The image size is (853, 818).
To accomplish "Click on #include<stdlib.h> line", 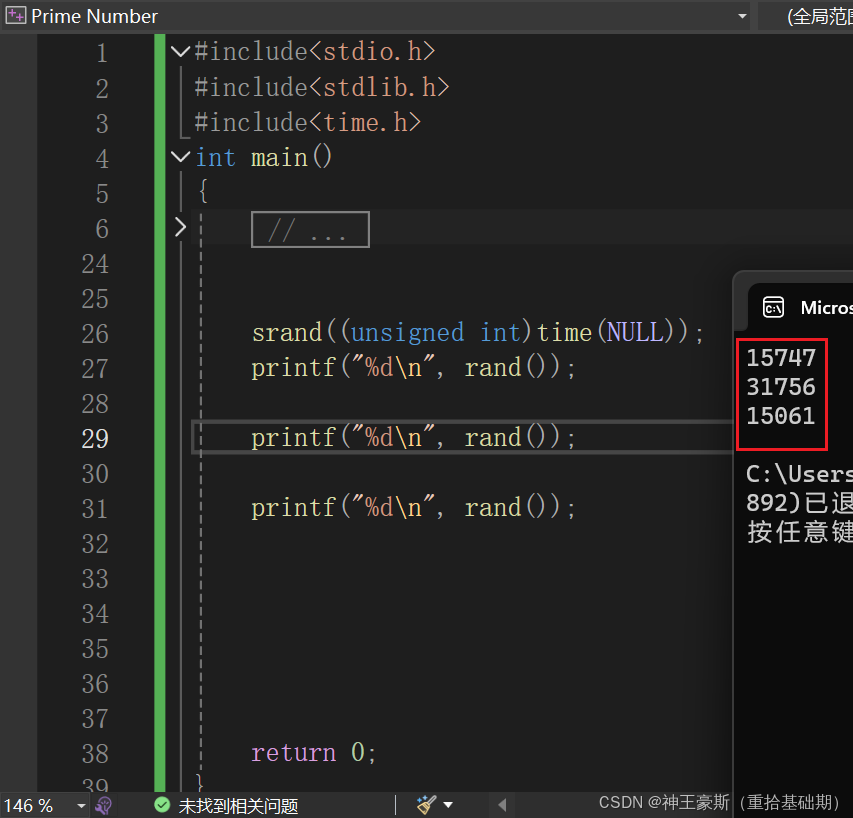I will pyautogui.click(x=322, y=87).
